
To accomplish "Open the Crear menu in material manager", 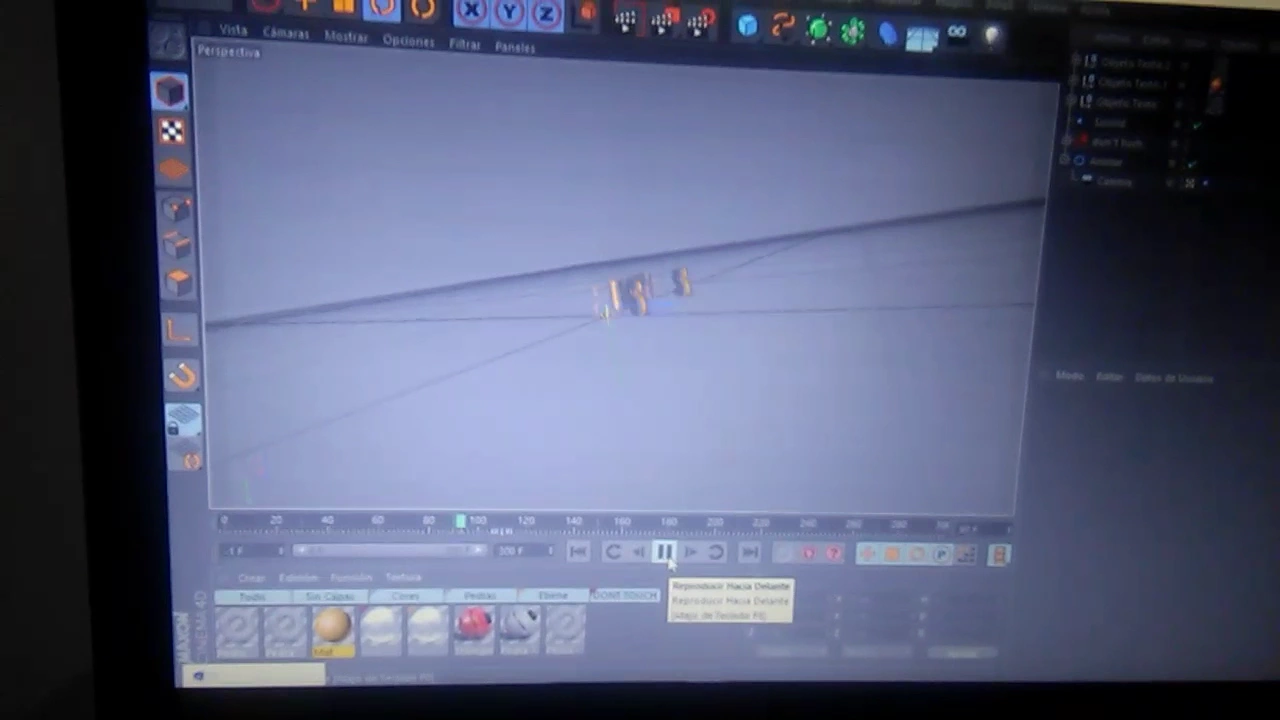I will pos(251,578).
